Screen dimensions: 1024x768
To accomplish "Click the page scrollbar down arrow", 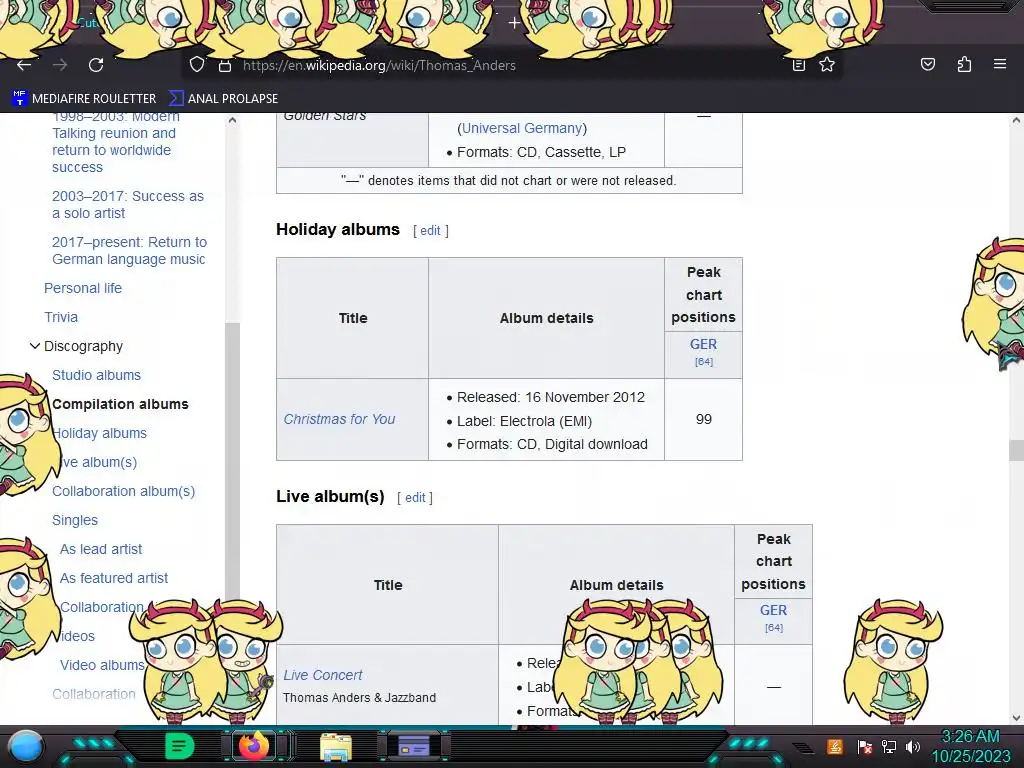I will 1016,718.
